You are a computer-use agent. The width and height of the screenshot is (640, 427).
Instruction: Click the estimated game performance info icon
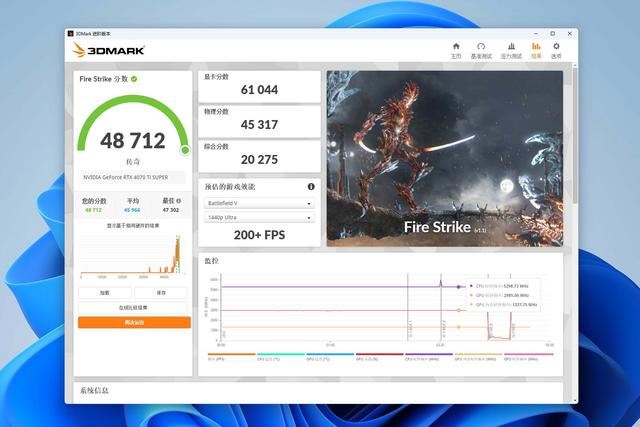pyautogui.click(x=311, y=186)
